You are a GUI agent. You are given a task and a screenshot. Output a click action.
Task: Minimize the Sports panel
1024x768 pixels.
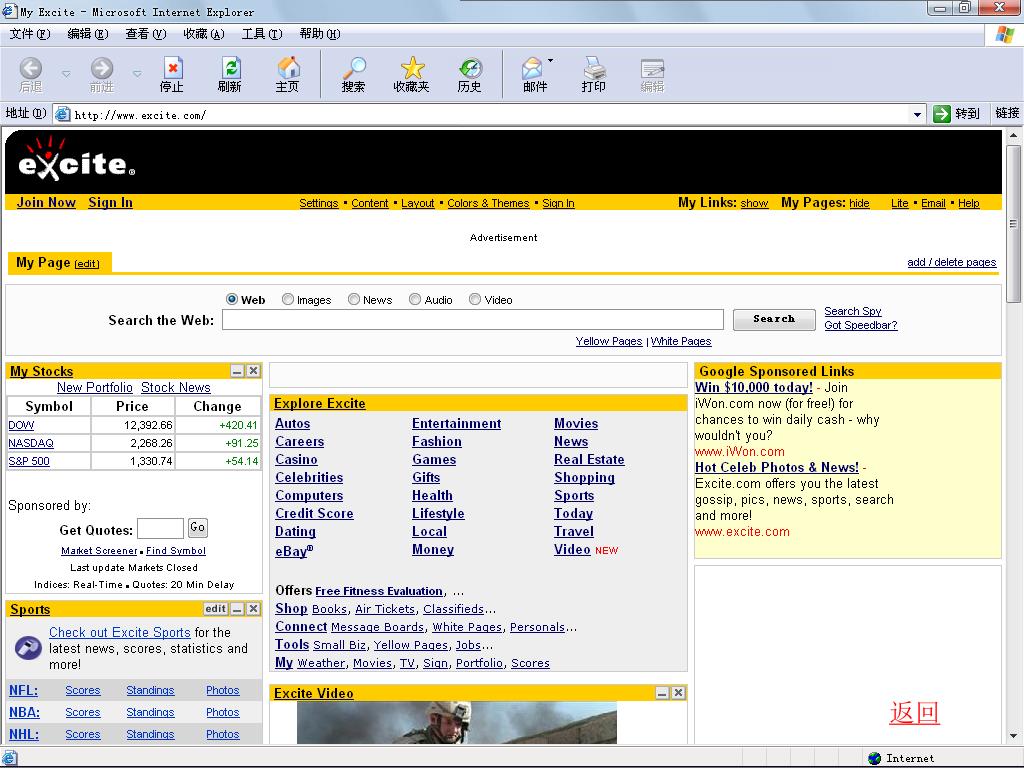point(237,609)
